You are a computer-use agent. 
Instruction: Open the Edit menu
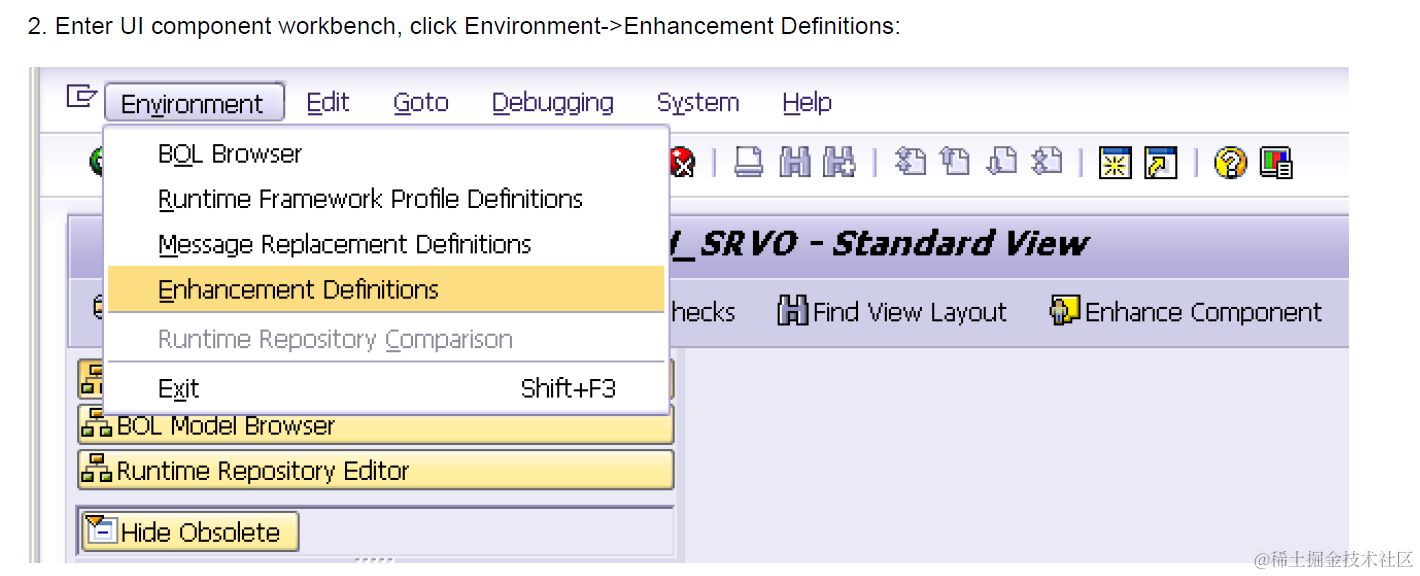pos(328,102)
